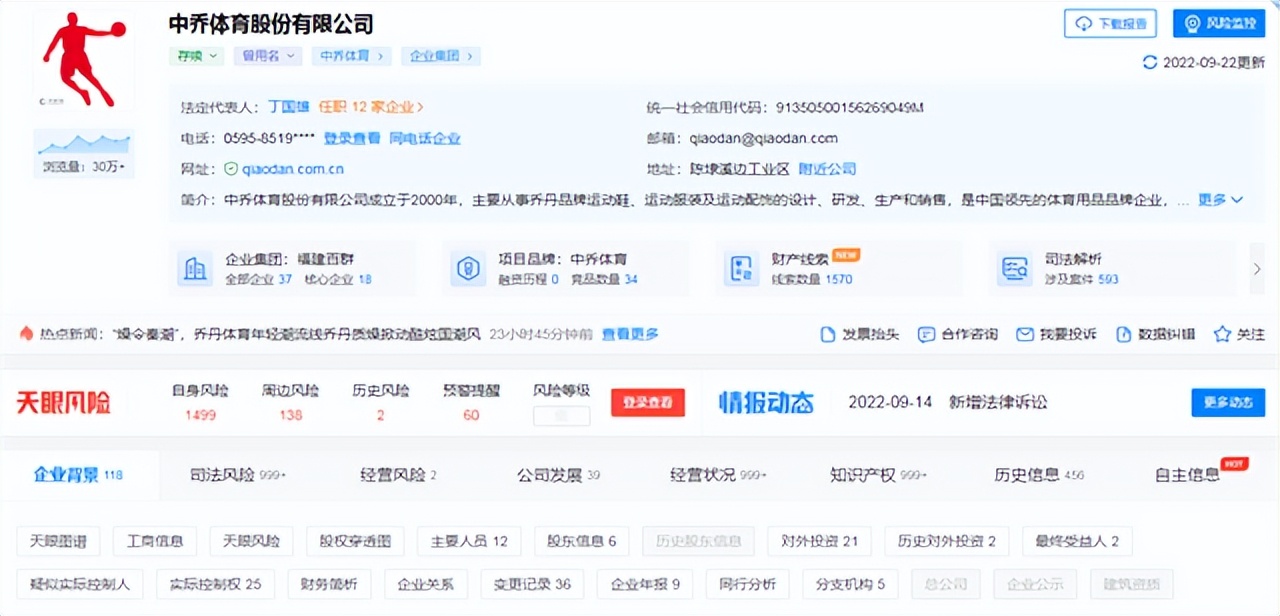Image resolution: width=1280 pixels, height=616 pixels.
Task: Expand the 存续 status dropdown
Action: (196, 56)
